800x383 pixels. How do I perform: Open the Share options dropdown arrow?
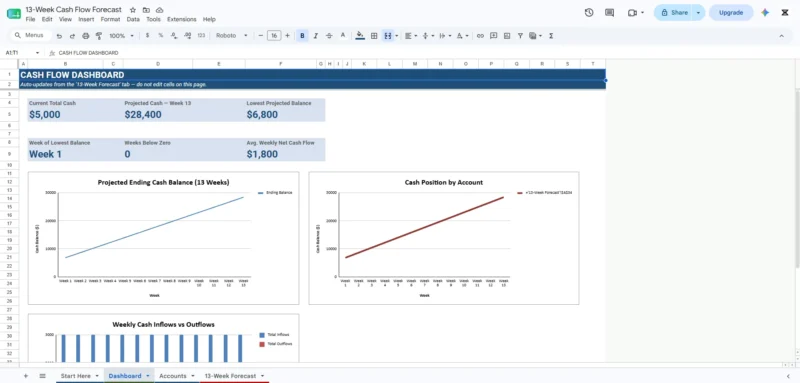pyautogui.click(x=698, y=13)
